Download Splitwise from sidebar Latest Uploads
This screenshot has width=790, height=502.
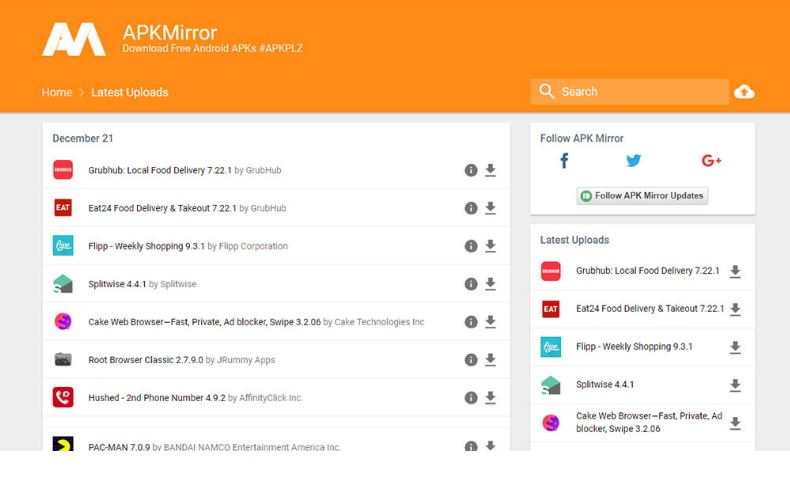735,385
